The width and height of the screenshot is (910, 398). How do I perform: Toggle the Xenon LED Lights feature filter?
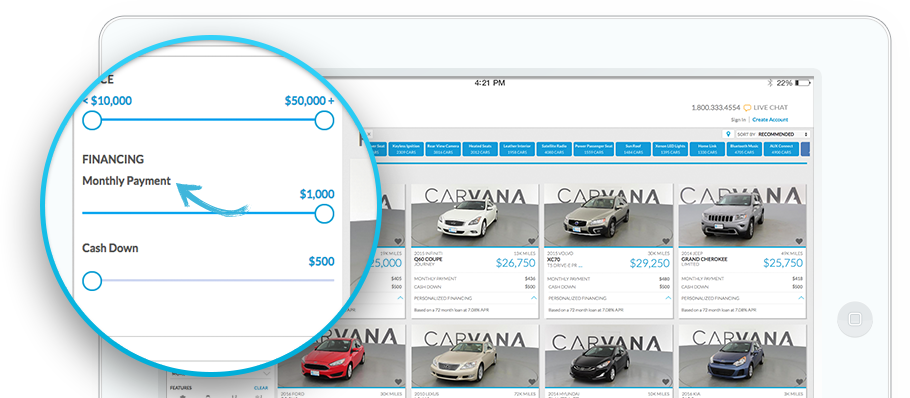[x=670, y=149]
